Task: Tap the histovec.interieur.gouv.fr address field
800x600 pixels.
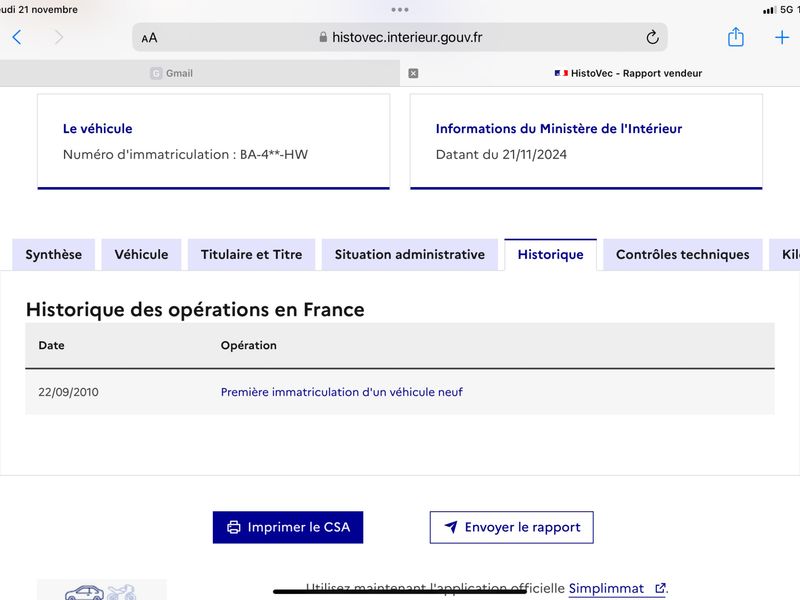Action: (x=400, y=37)
